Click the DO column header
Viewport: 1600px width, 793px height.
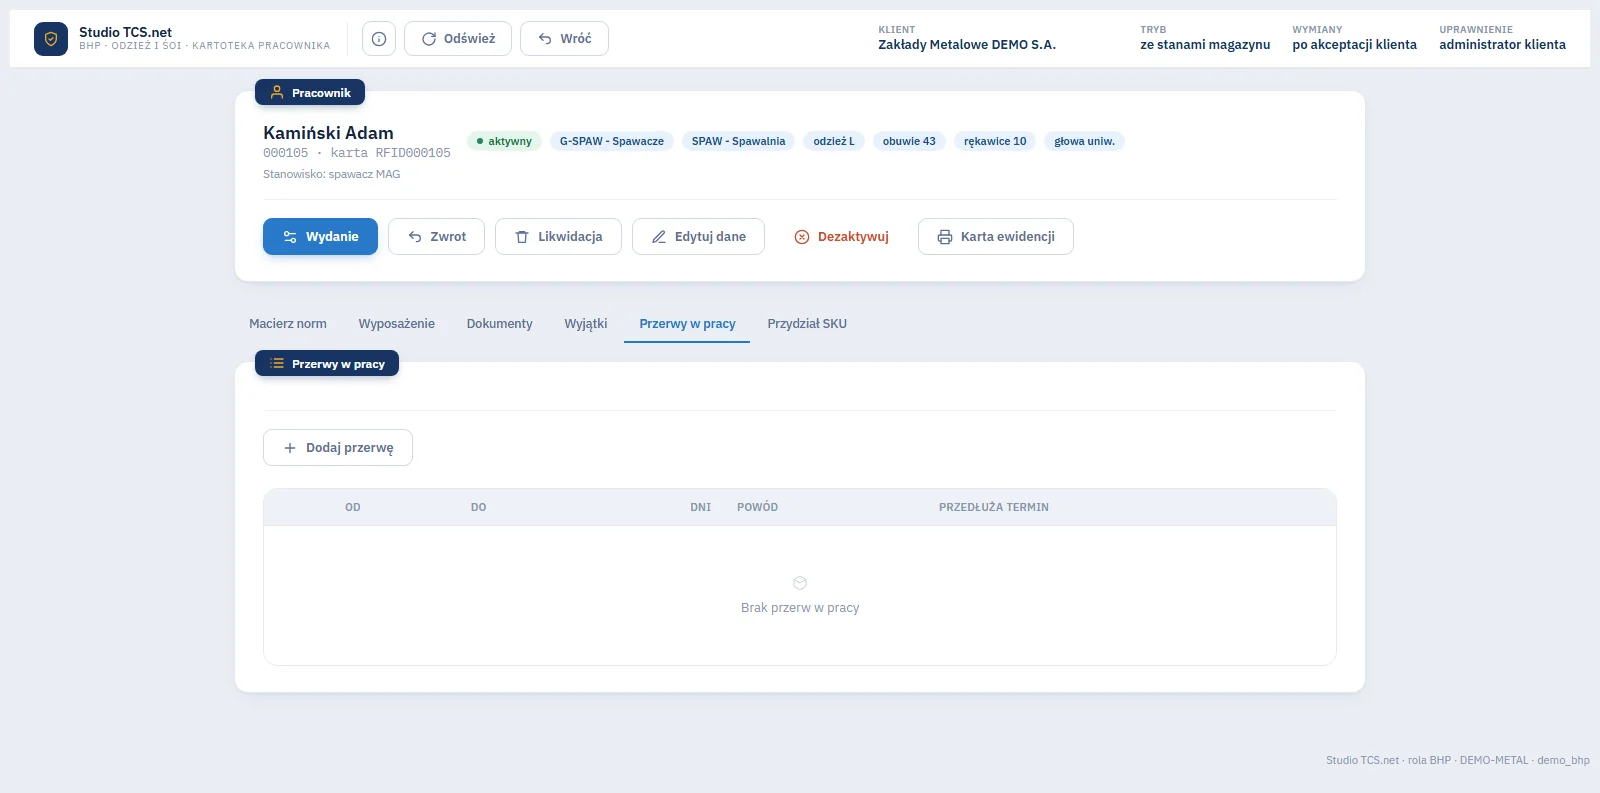tap(479, 508)
